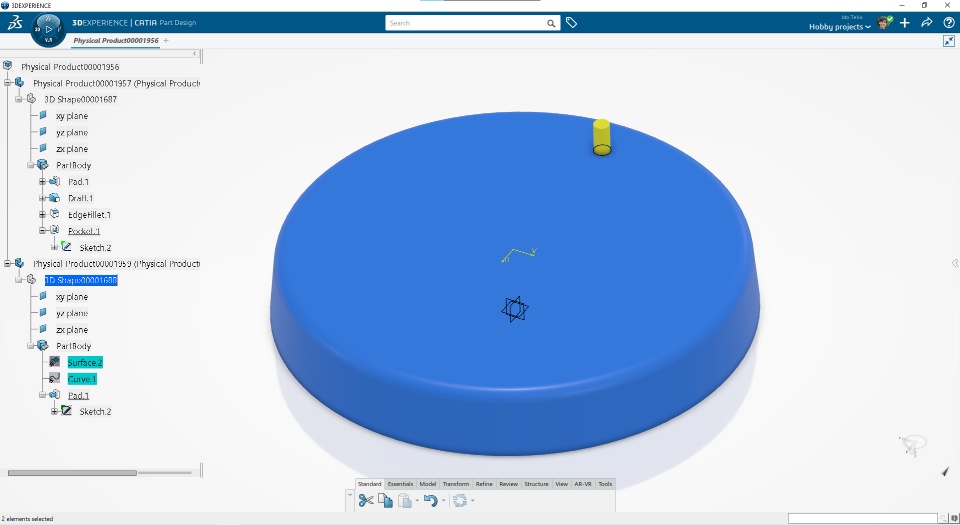Select the Draft.1 tree item
Viewport: 960px width, 525px height.
pos(80,198)
